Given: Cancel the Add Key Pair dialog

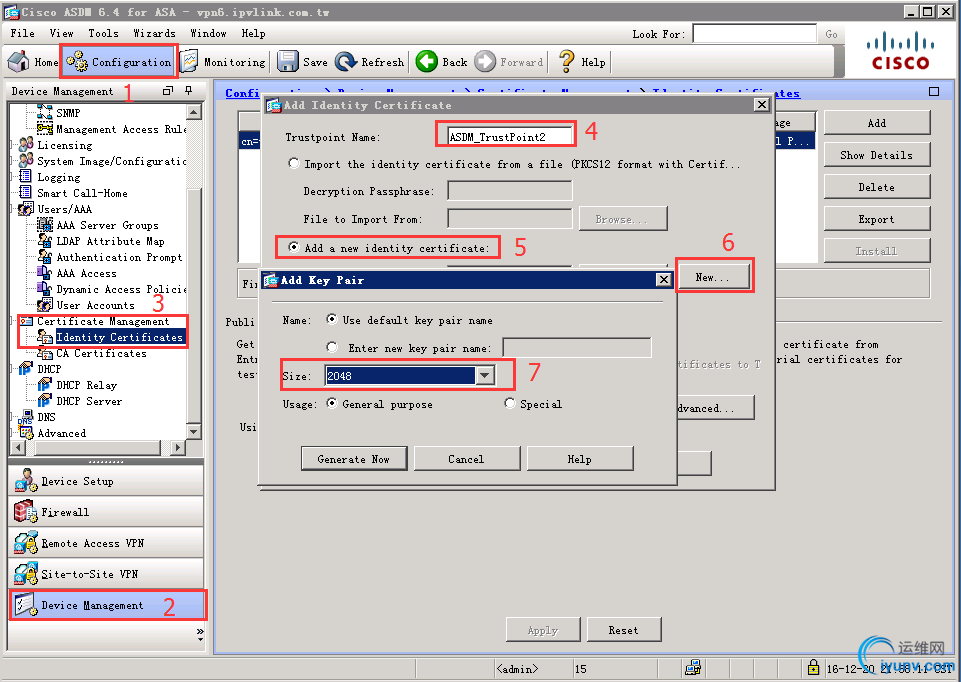Looking at the screenshot, I should (x=466, y=459).
